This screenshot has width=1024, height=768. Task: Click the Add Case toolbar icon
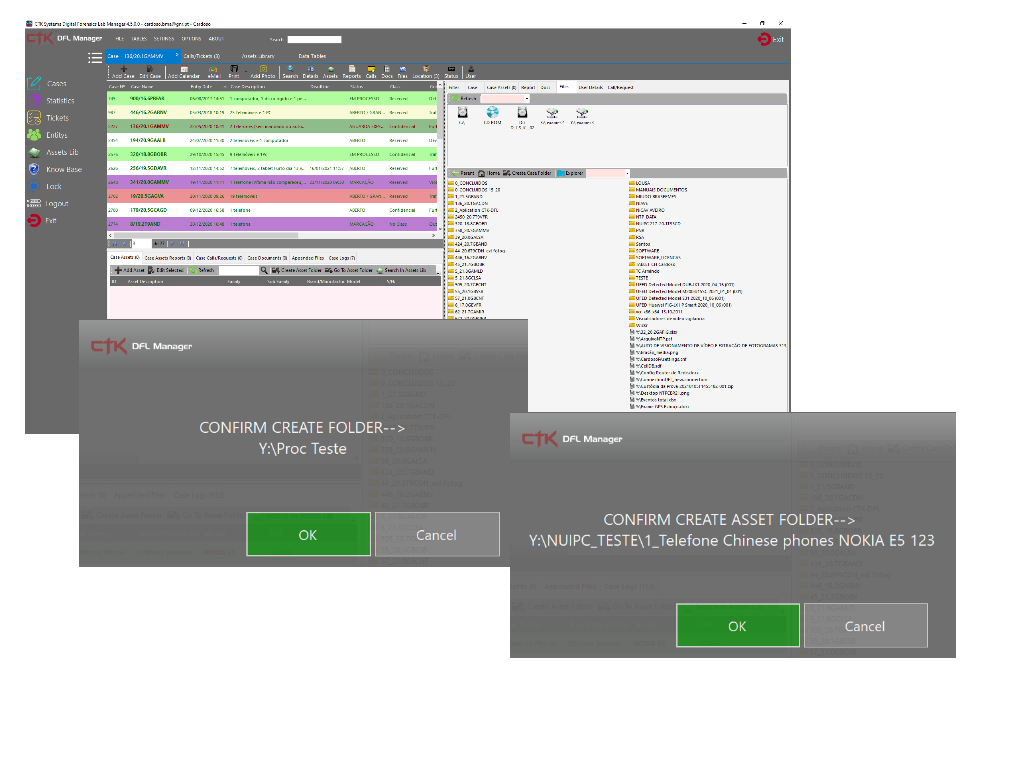coord(123,71)
